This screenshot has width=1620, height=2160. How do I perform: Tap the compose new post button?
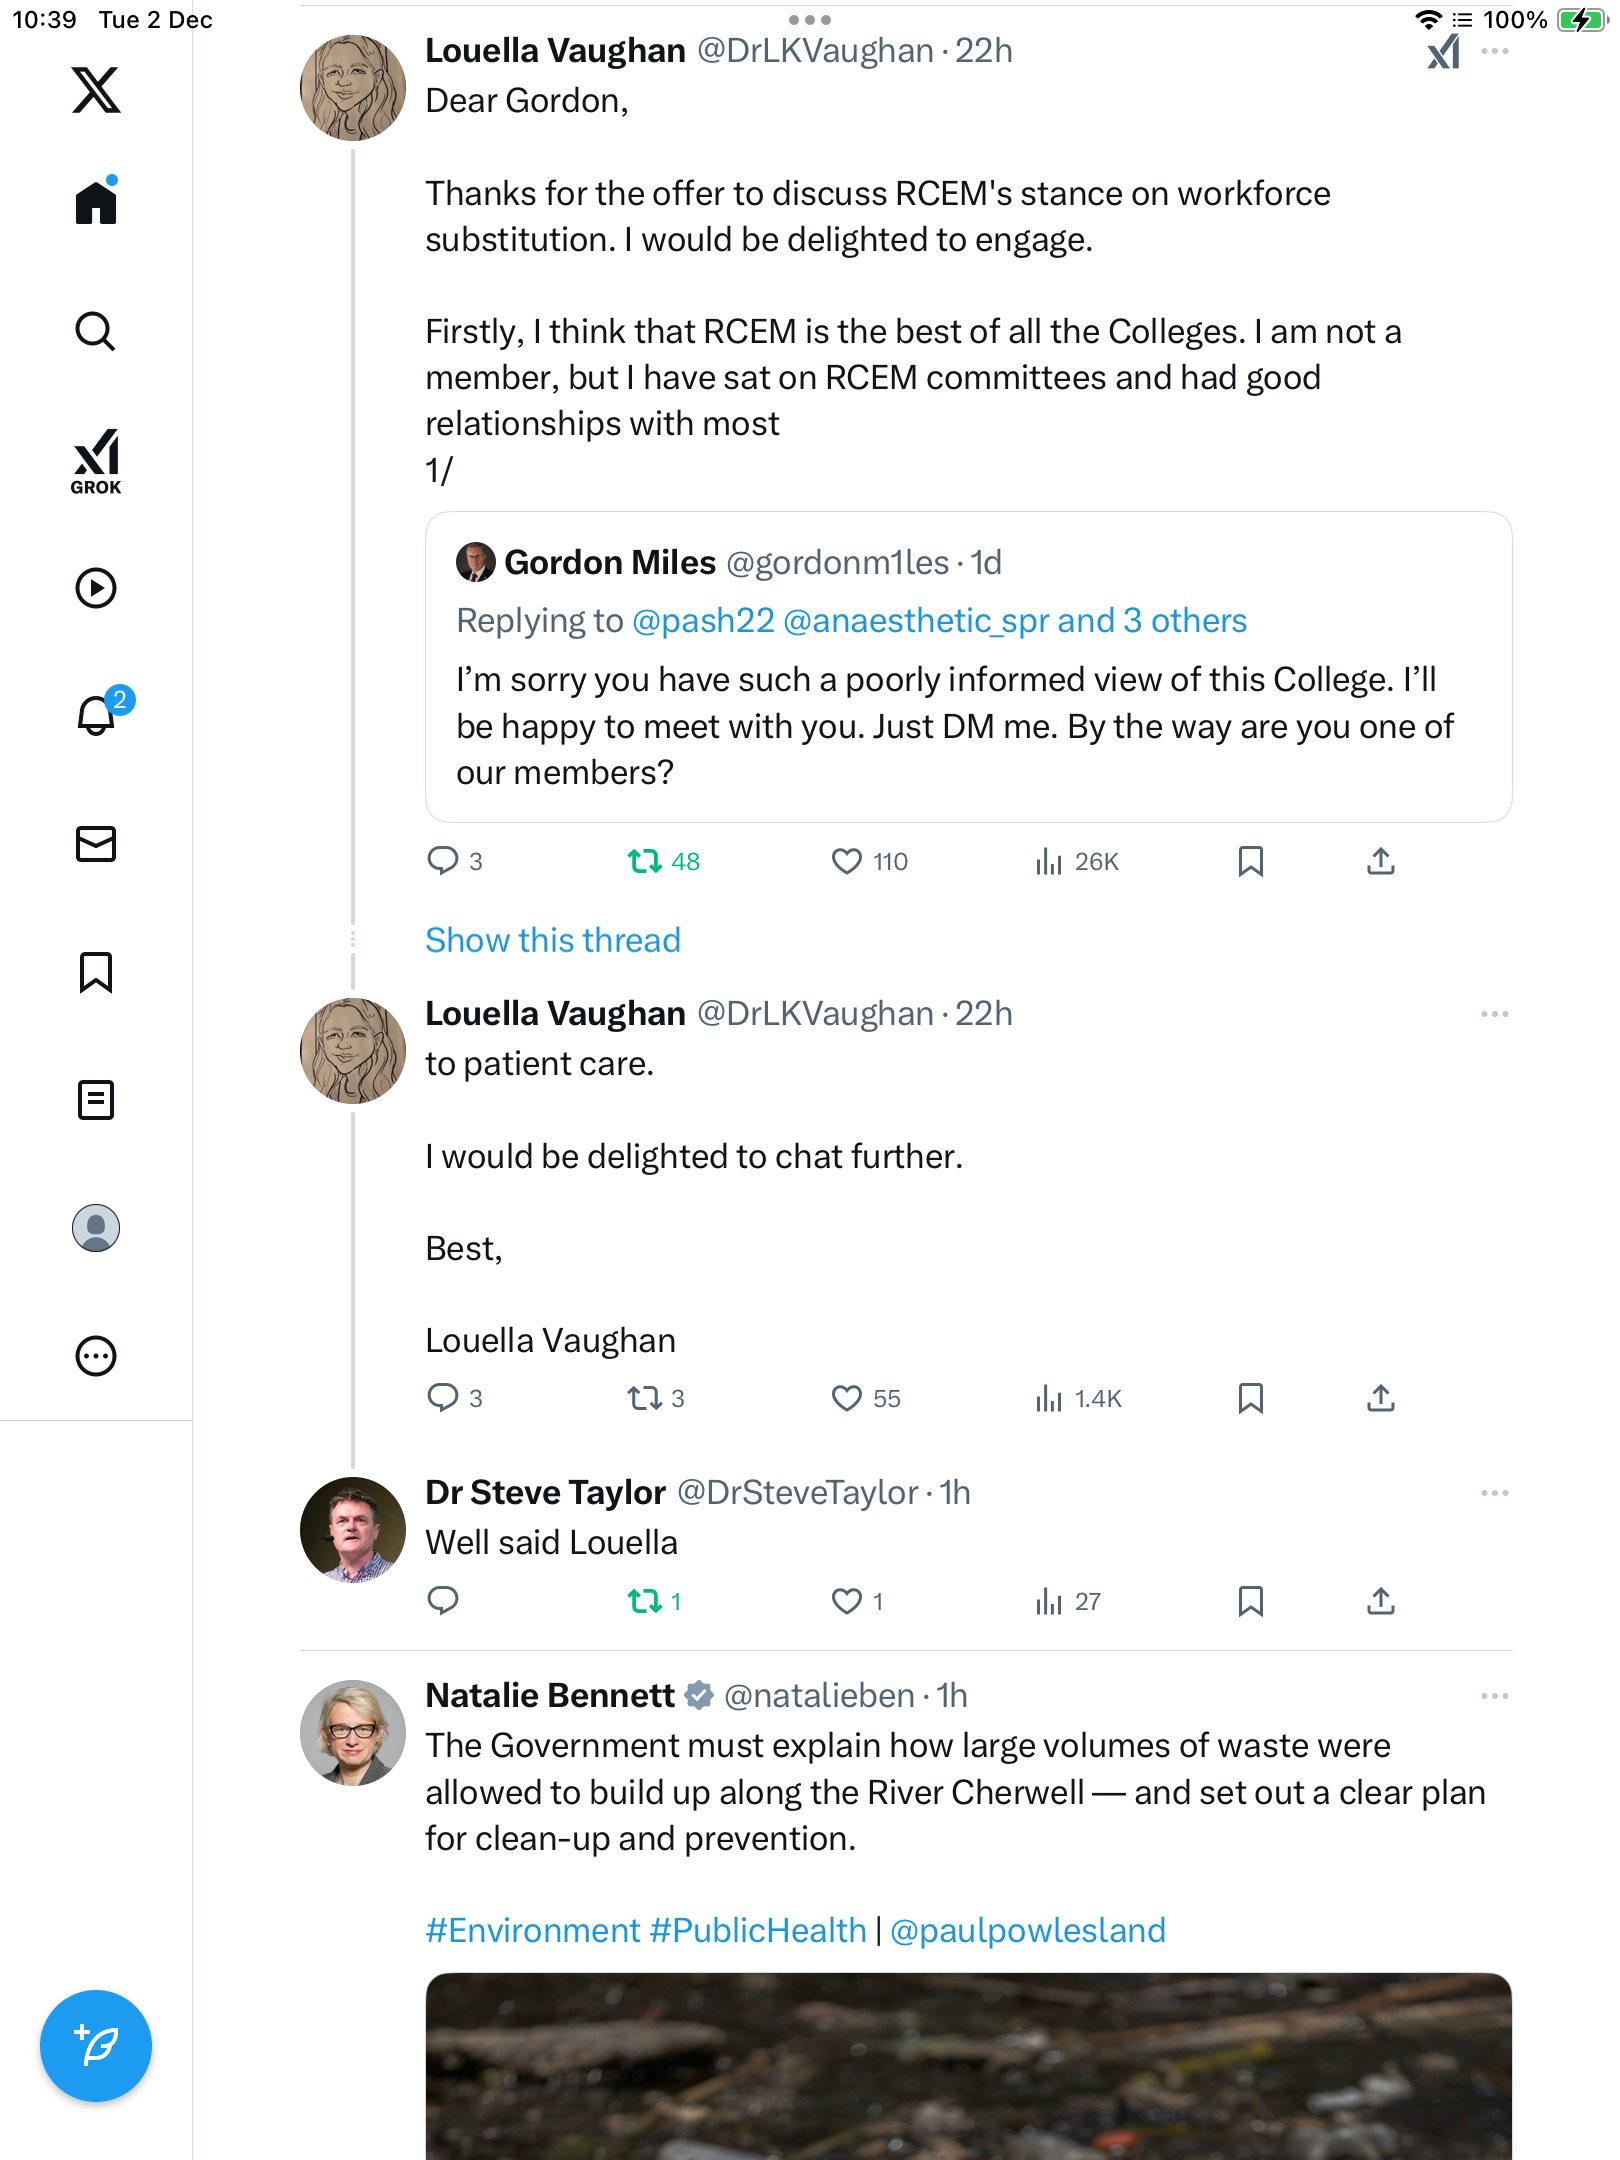96,2046
